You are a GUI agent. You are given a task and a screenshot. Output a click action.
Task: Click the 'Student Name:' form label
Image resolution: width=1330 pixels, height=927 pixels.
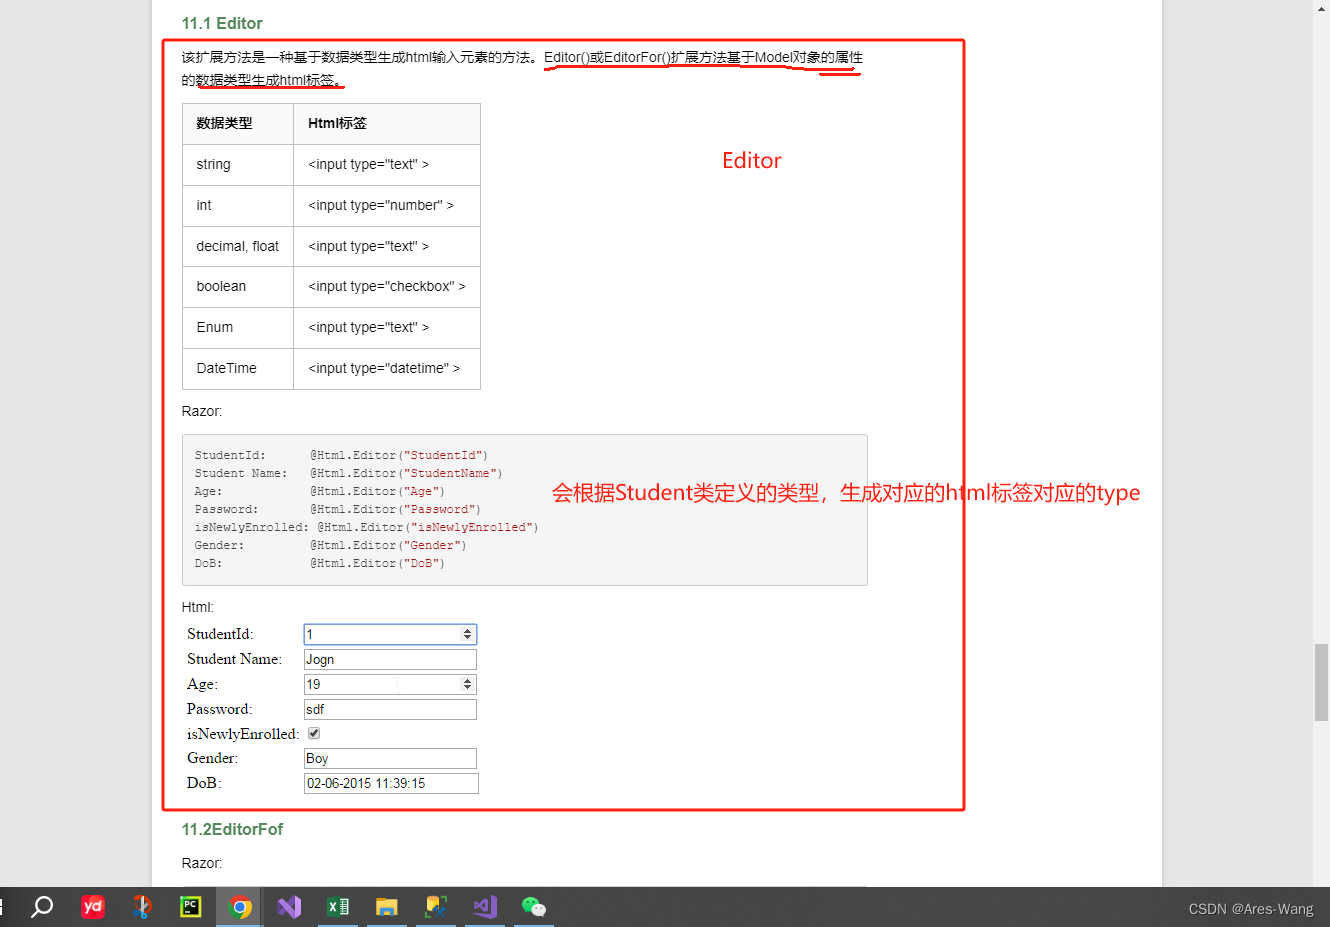coord(235,659)
